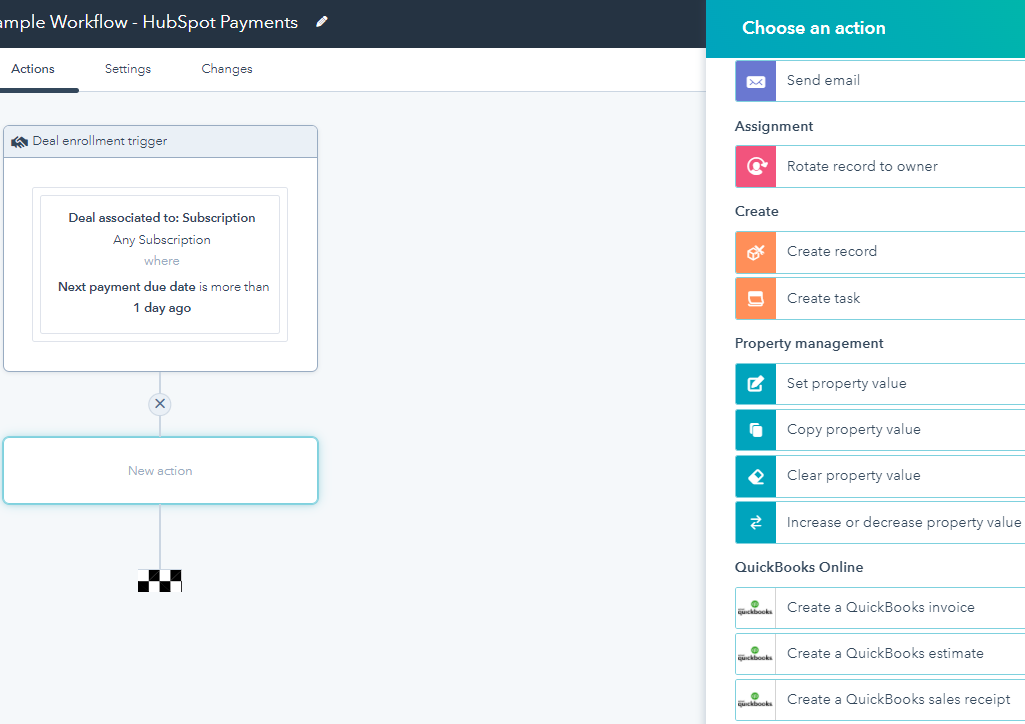Select the Actions tab
This screenshot has height=724, width=1025.
point(33,69)
